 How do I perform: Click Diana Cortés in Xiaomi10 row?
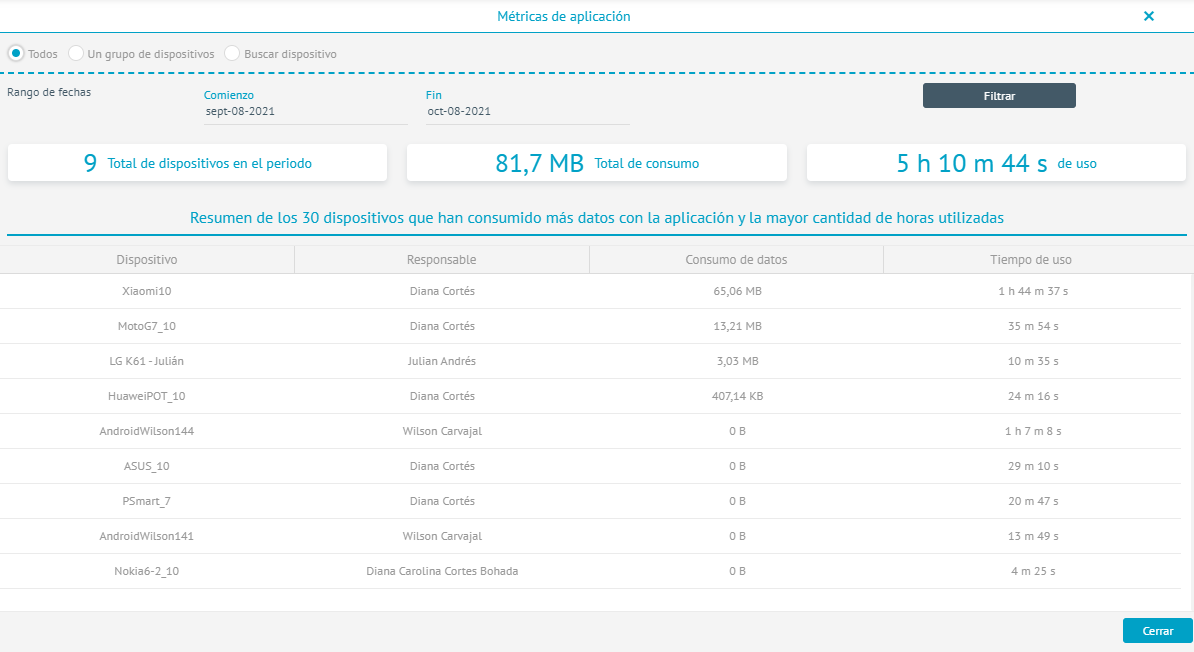pos(442,291)
